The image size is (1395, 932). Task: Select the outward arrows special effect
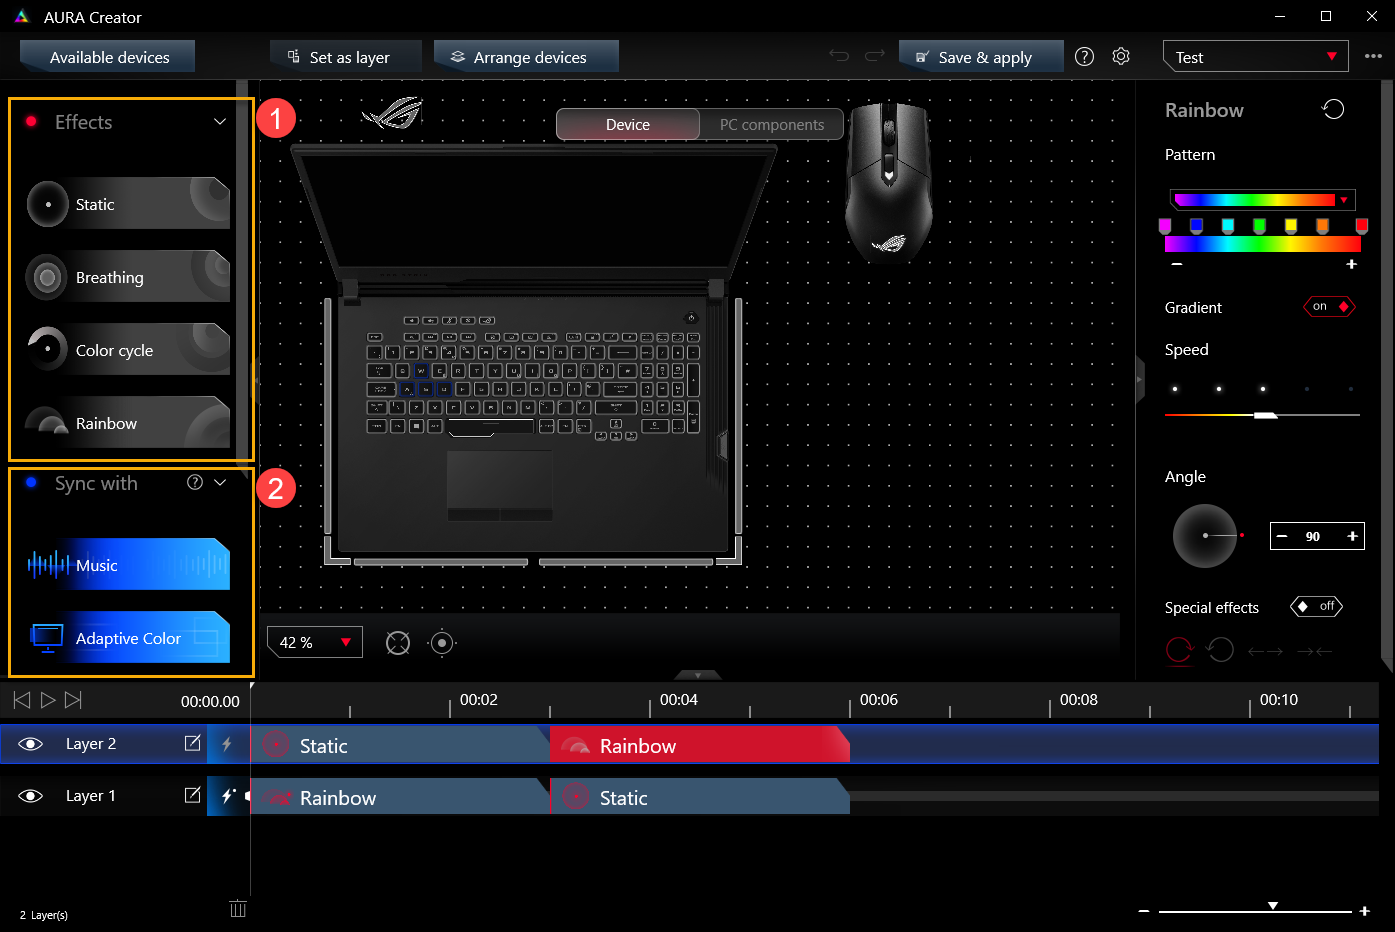pos(1265,651)
